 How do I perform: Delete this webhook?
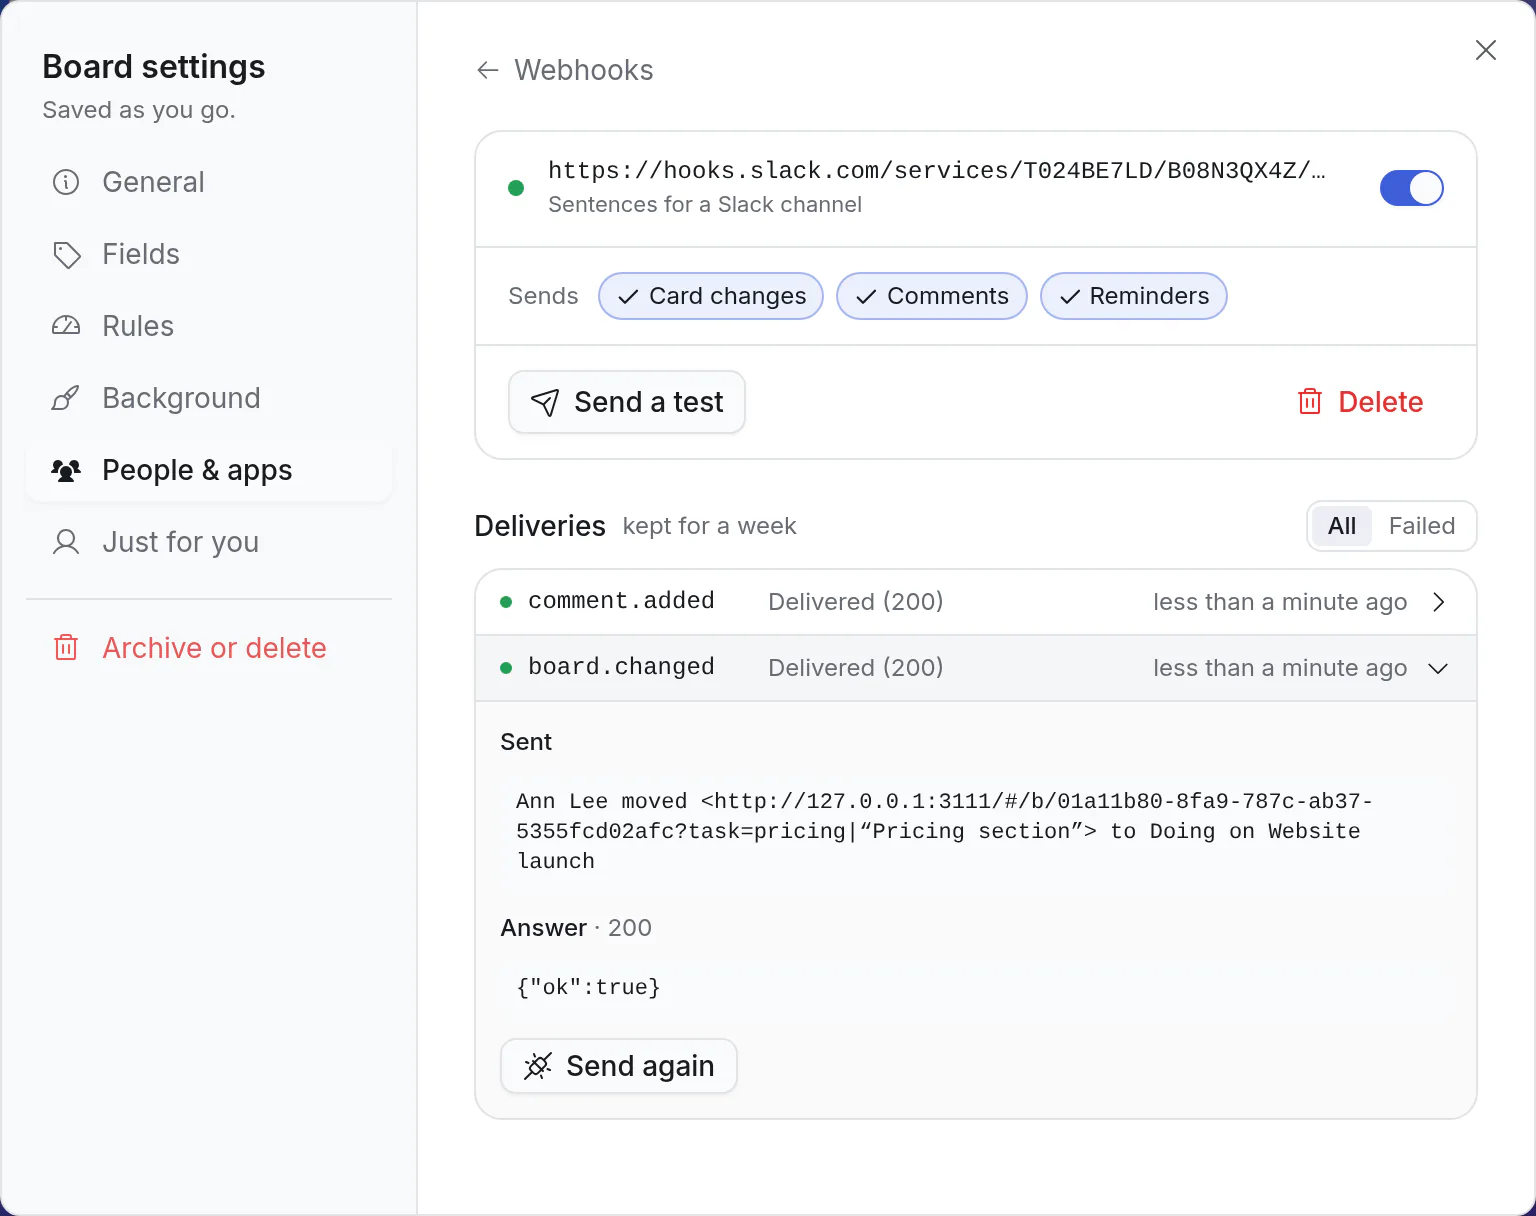point(1360,402)
